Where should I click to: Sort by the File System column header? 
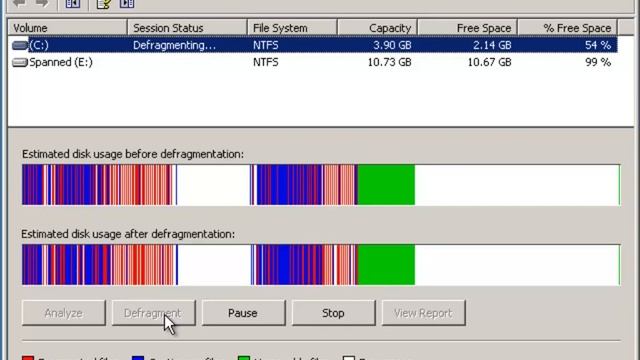pos(292,28)
